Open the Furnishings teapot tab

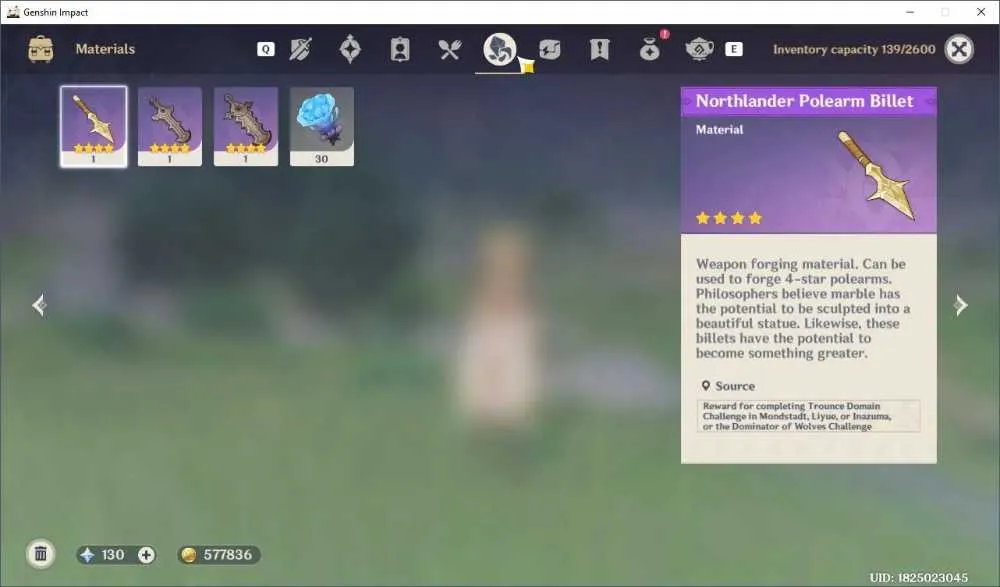tap(699, 49)
